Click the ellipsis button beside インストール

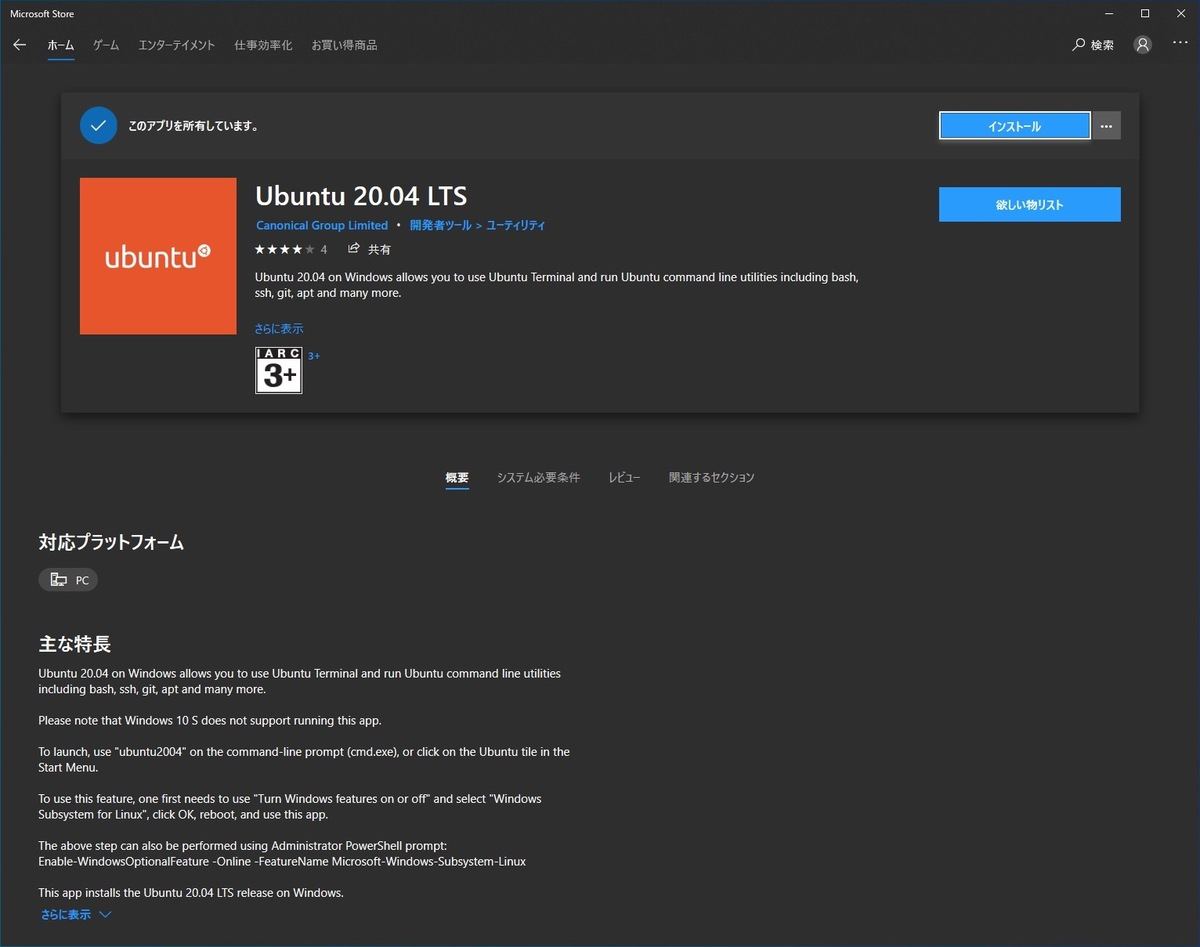point(1106,126)
